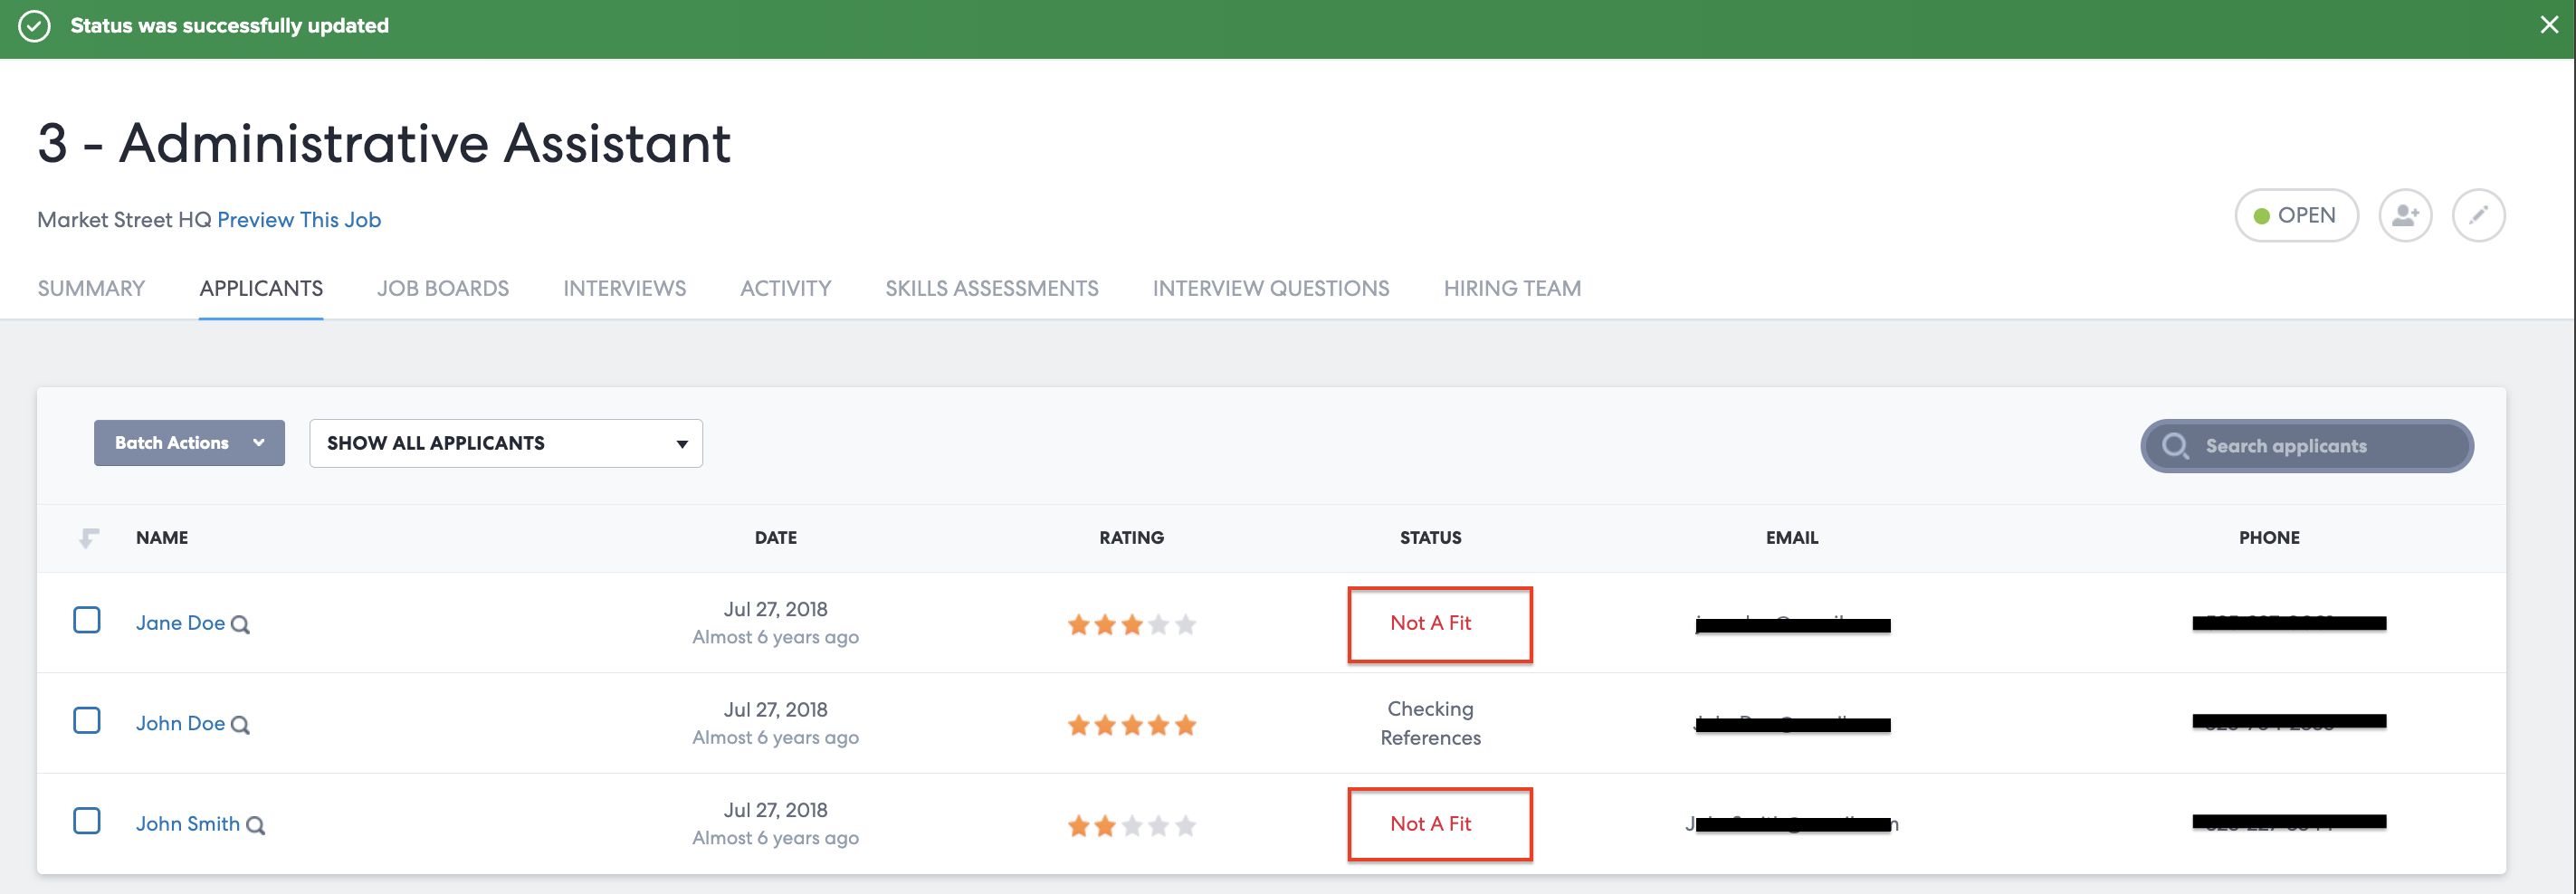Toggle the OPEN job status button

(2295, 215)
